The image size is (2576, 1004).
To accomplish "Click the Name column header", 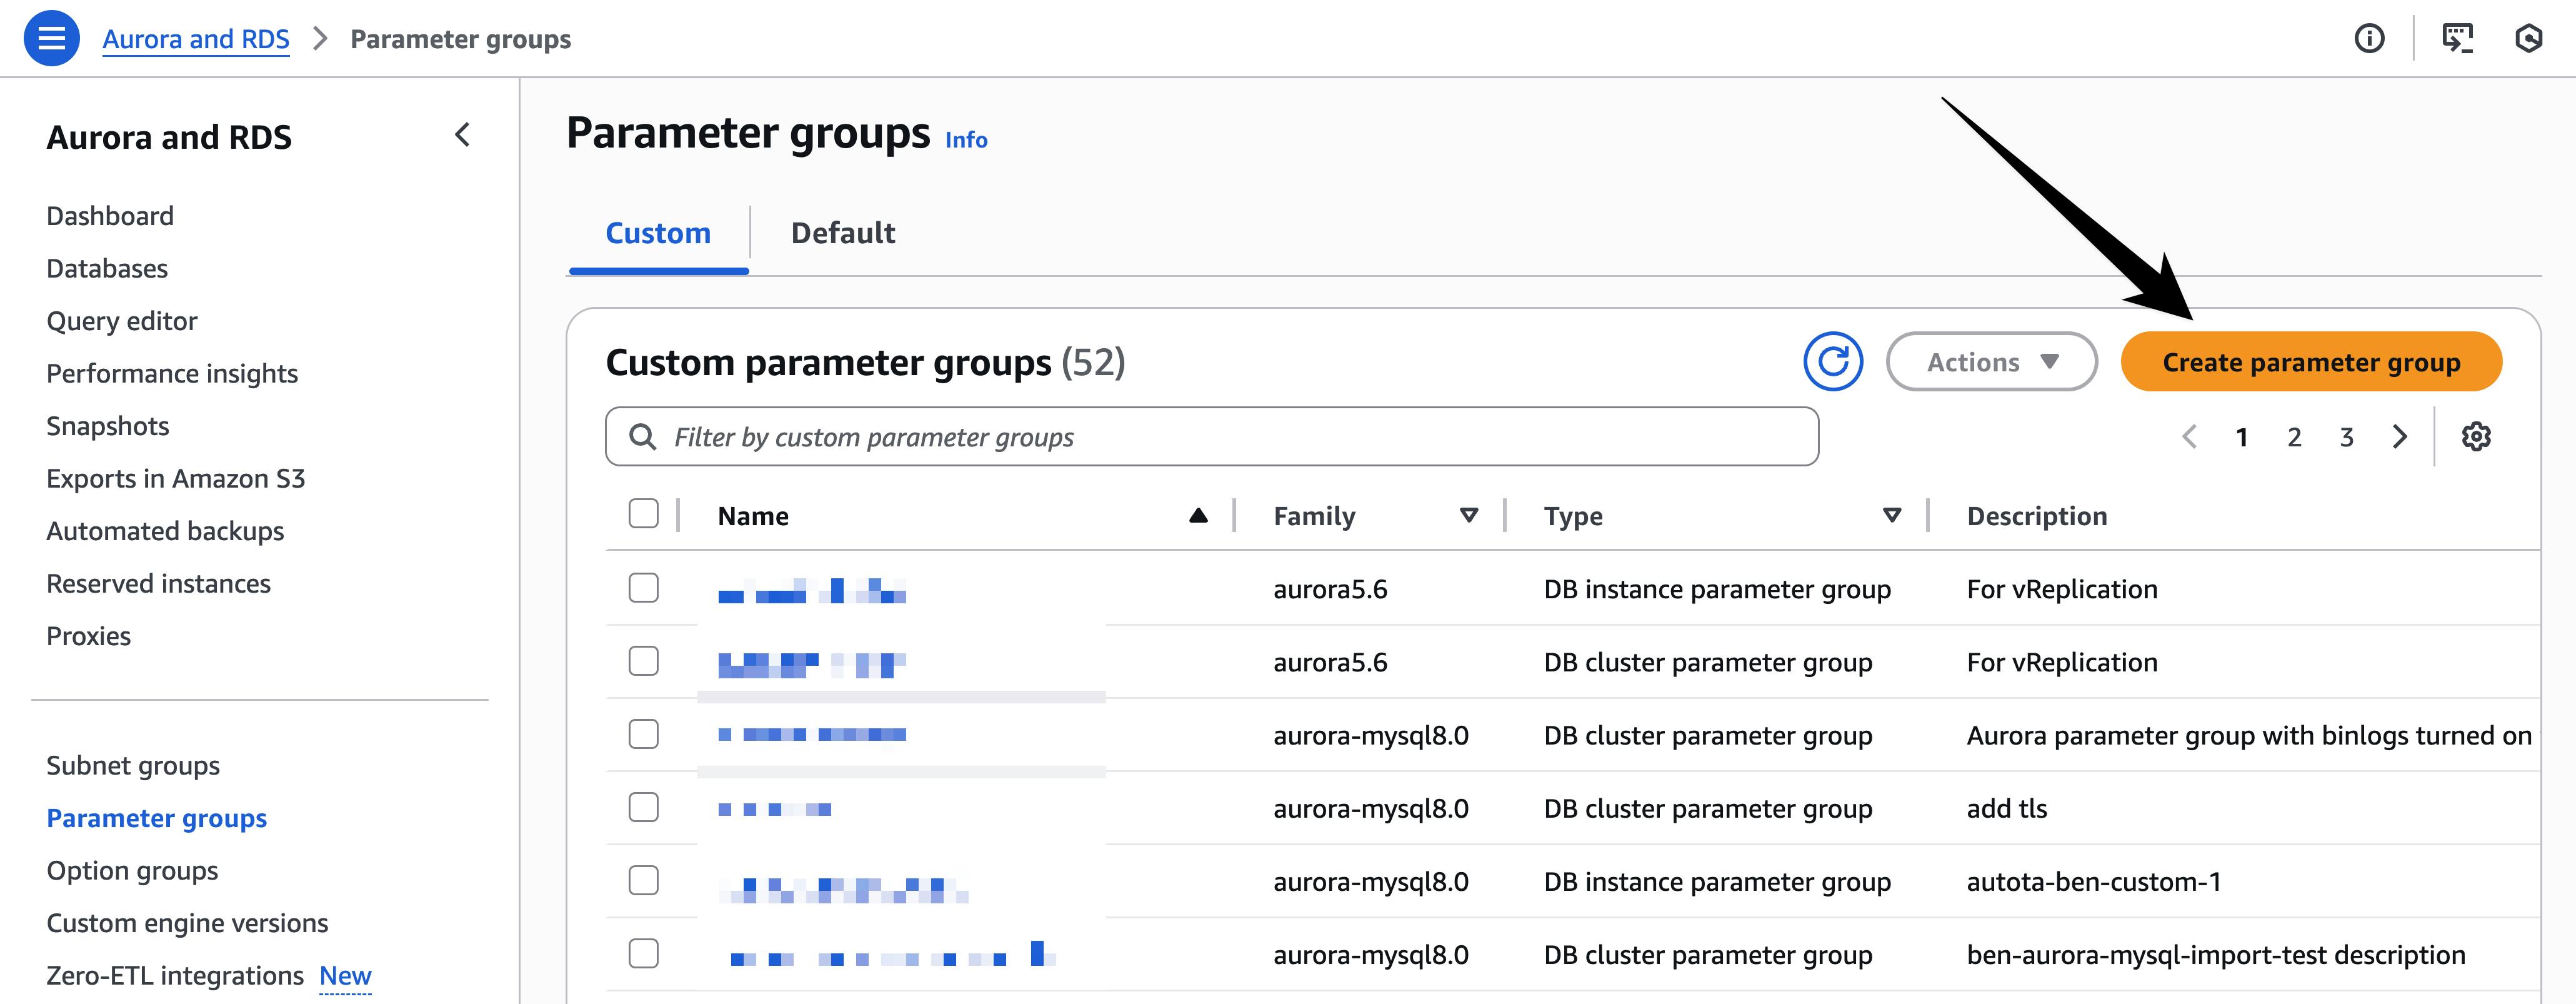I will [x=753, y=516].
